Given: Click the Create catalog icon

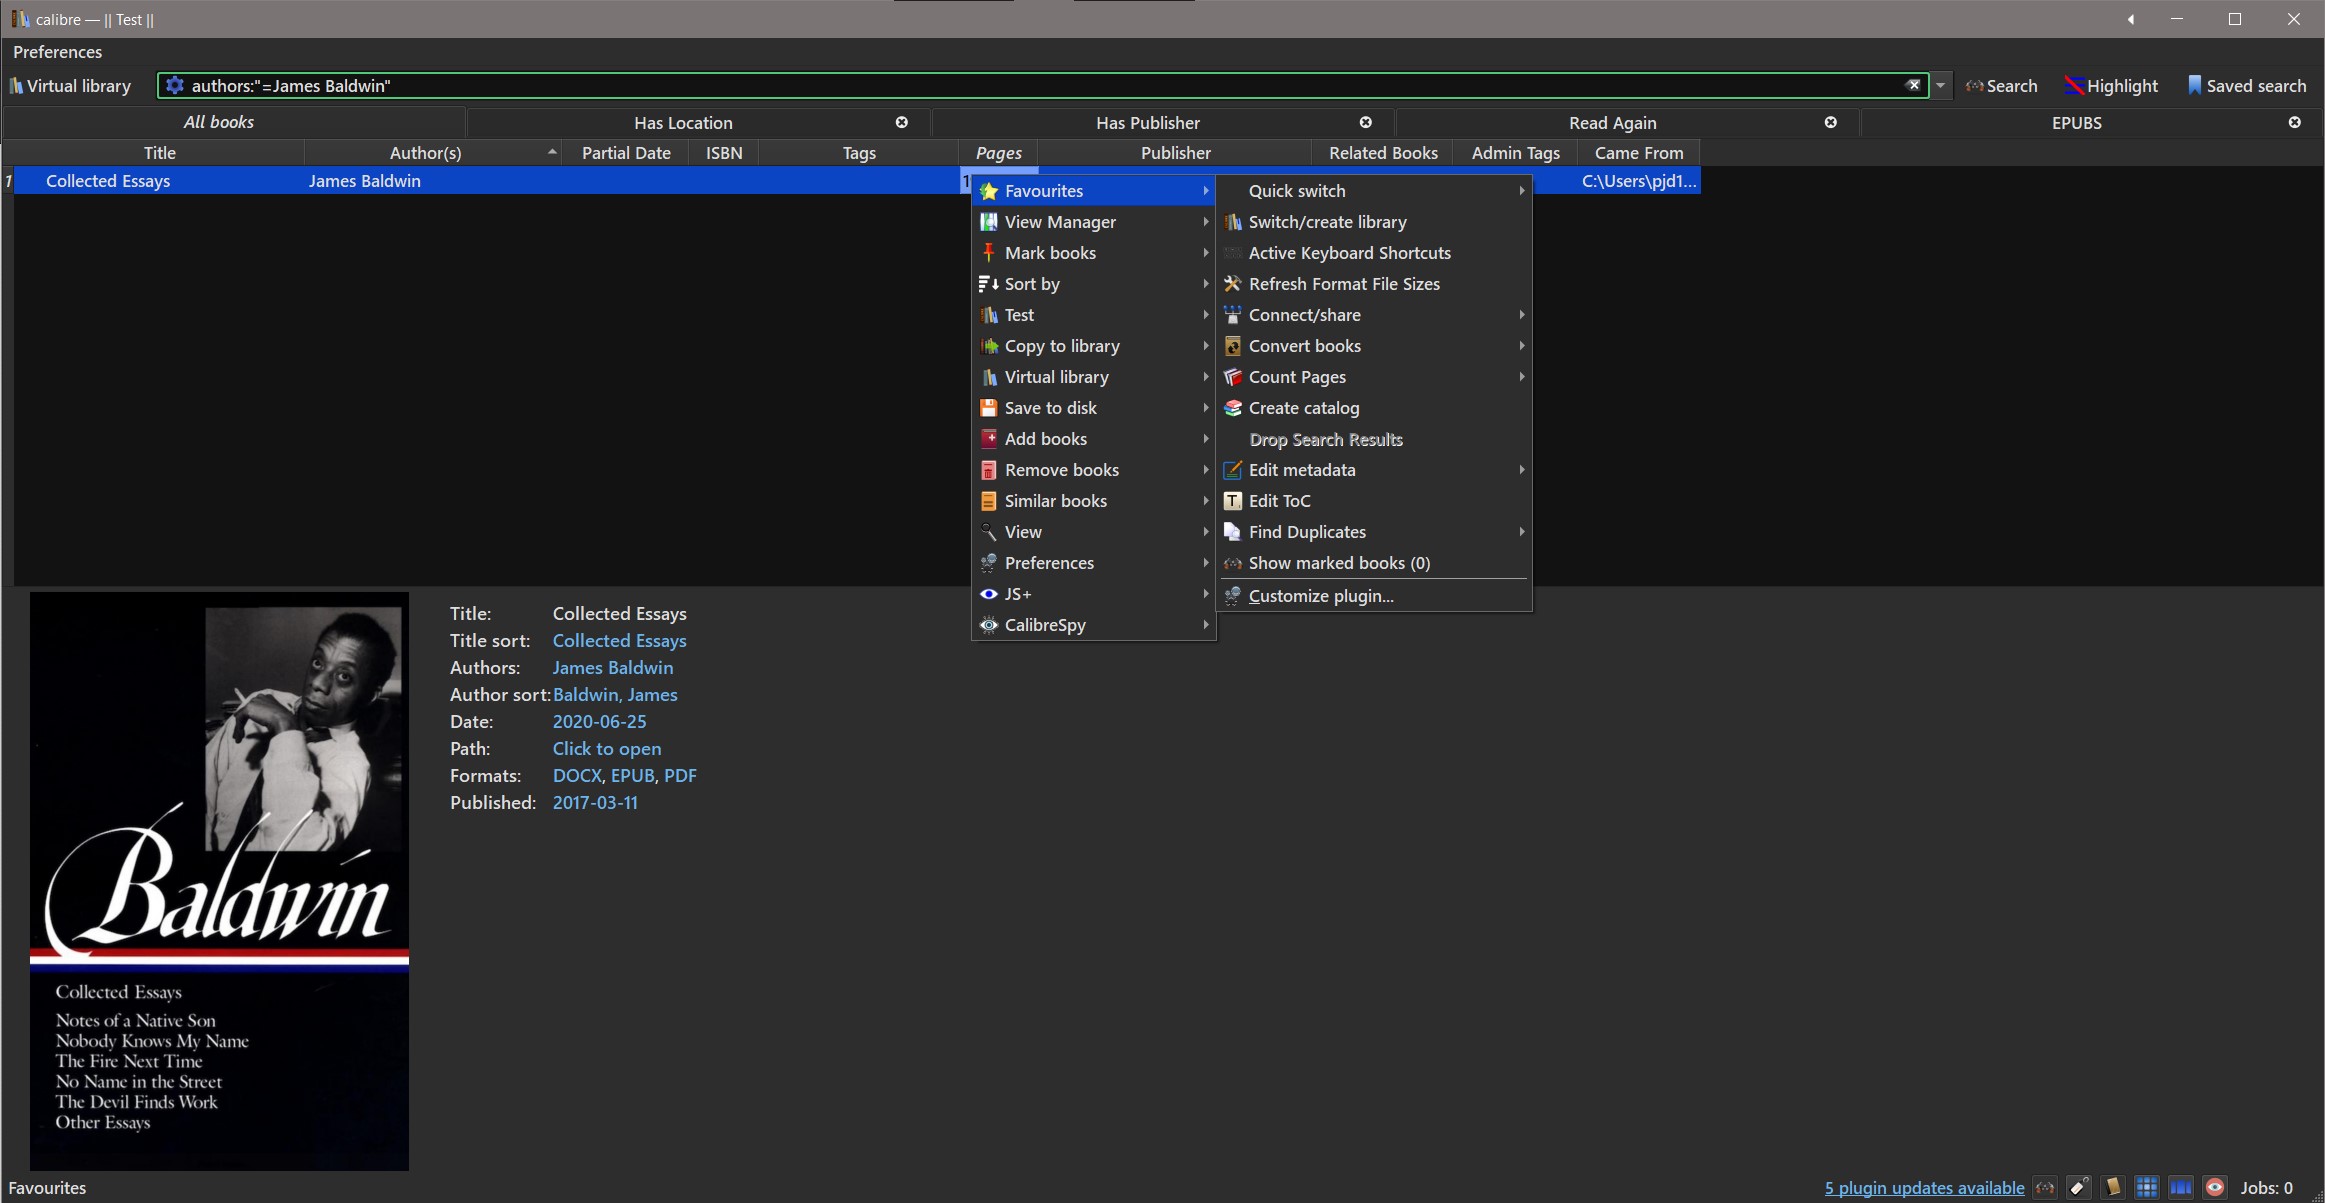Looking at the screenshot, I should 1233,408.
